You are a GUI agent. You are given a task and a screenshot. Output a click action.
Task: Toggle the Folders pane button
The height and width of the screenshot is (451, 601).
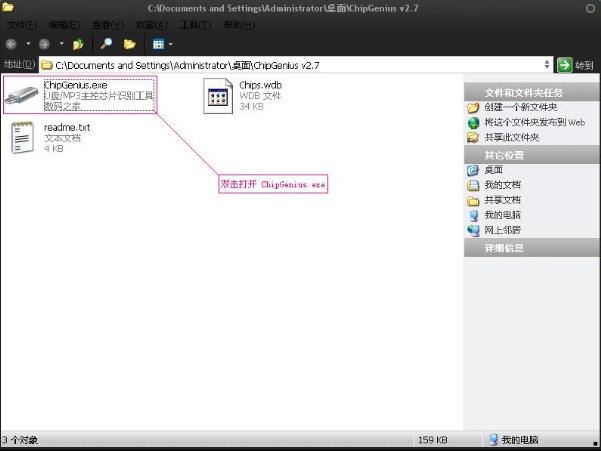(x=130, y=44)
